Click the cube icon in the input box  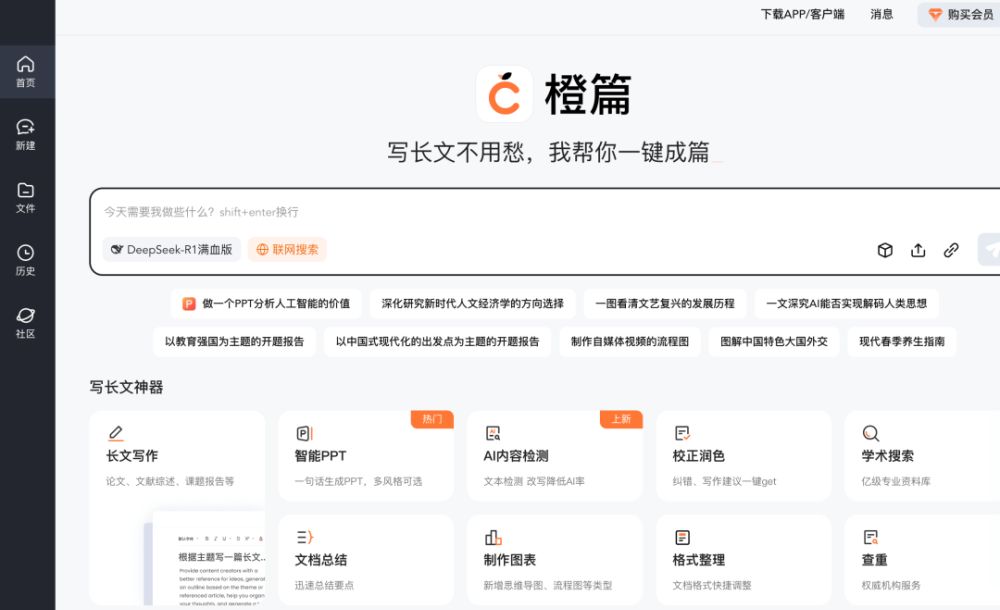click(x=885, y=250)
